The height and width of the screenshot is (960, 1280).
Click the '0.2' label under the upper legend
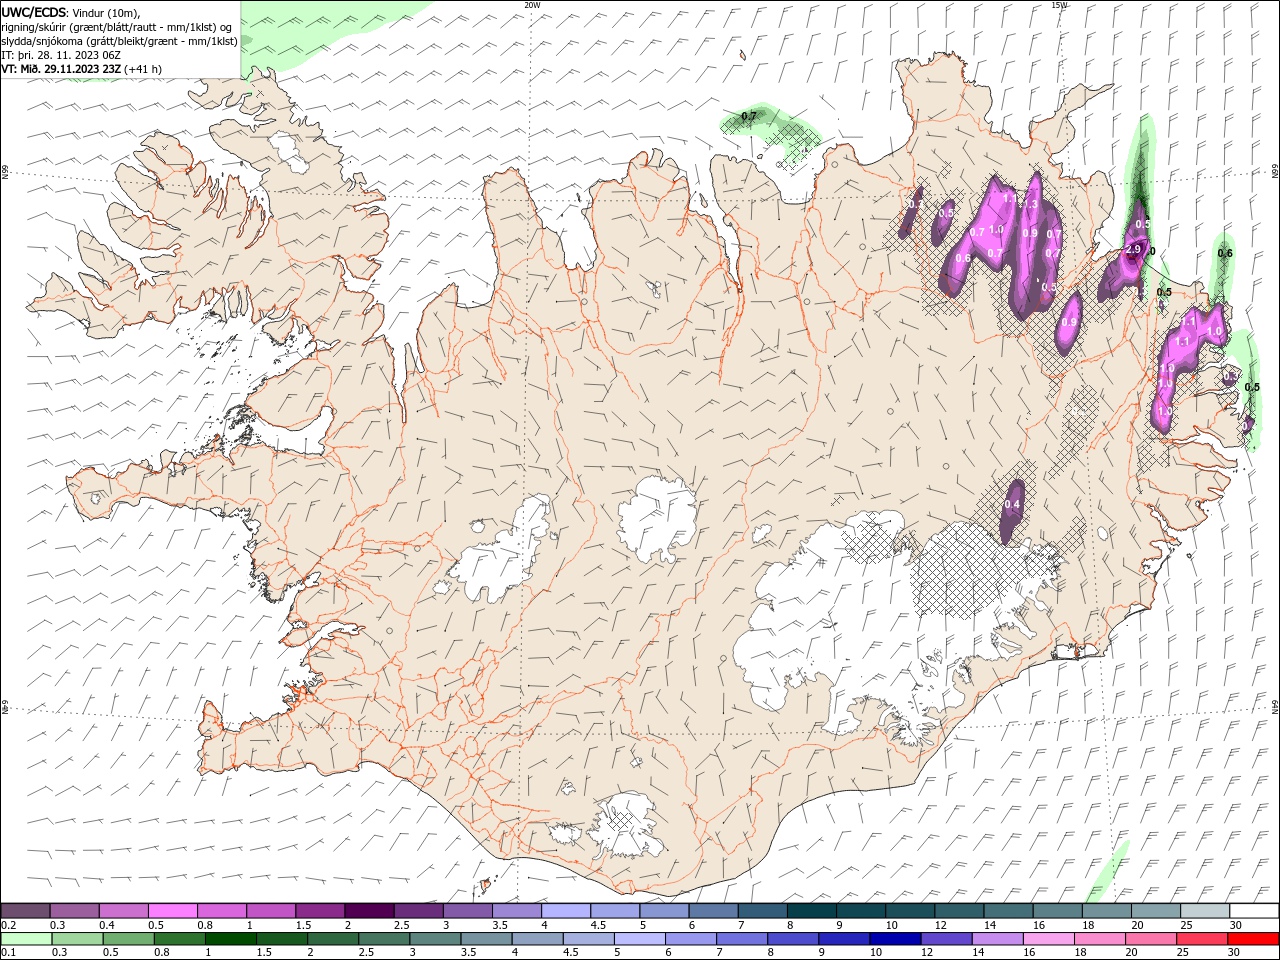pos(9,925)
